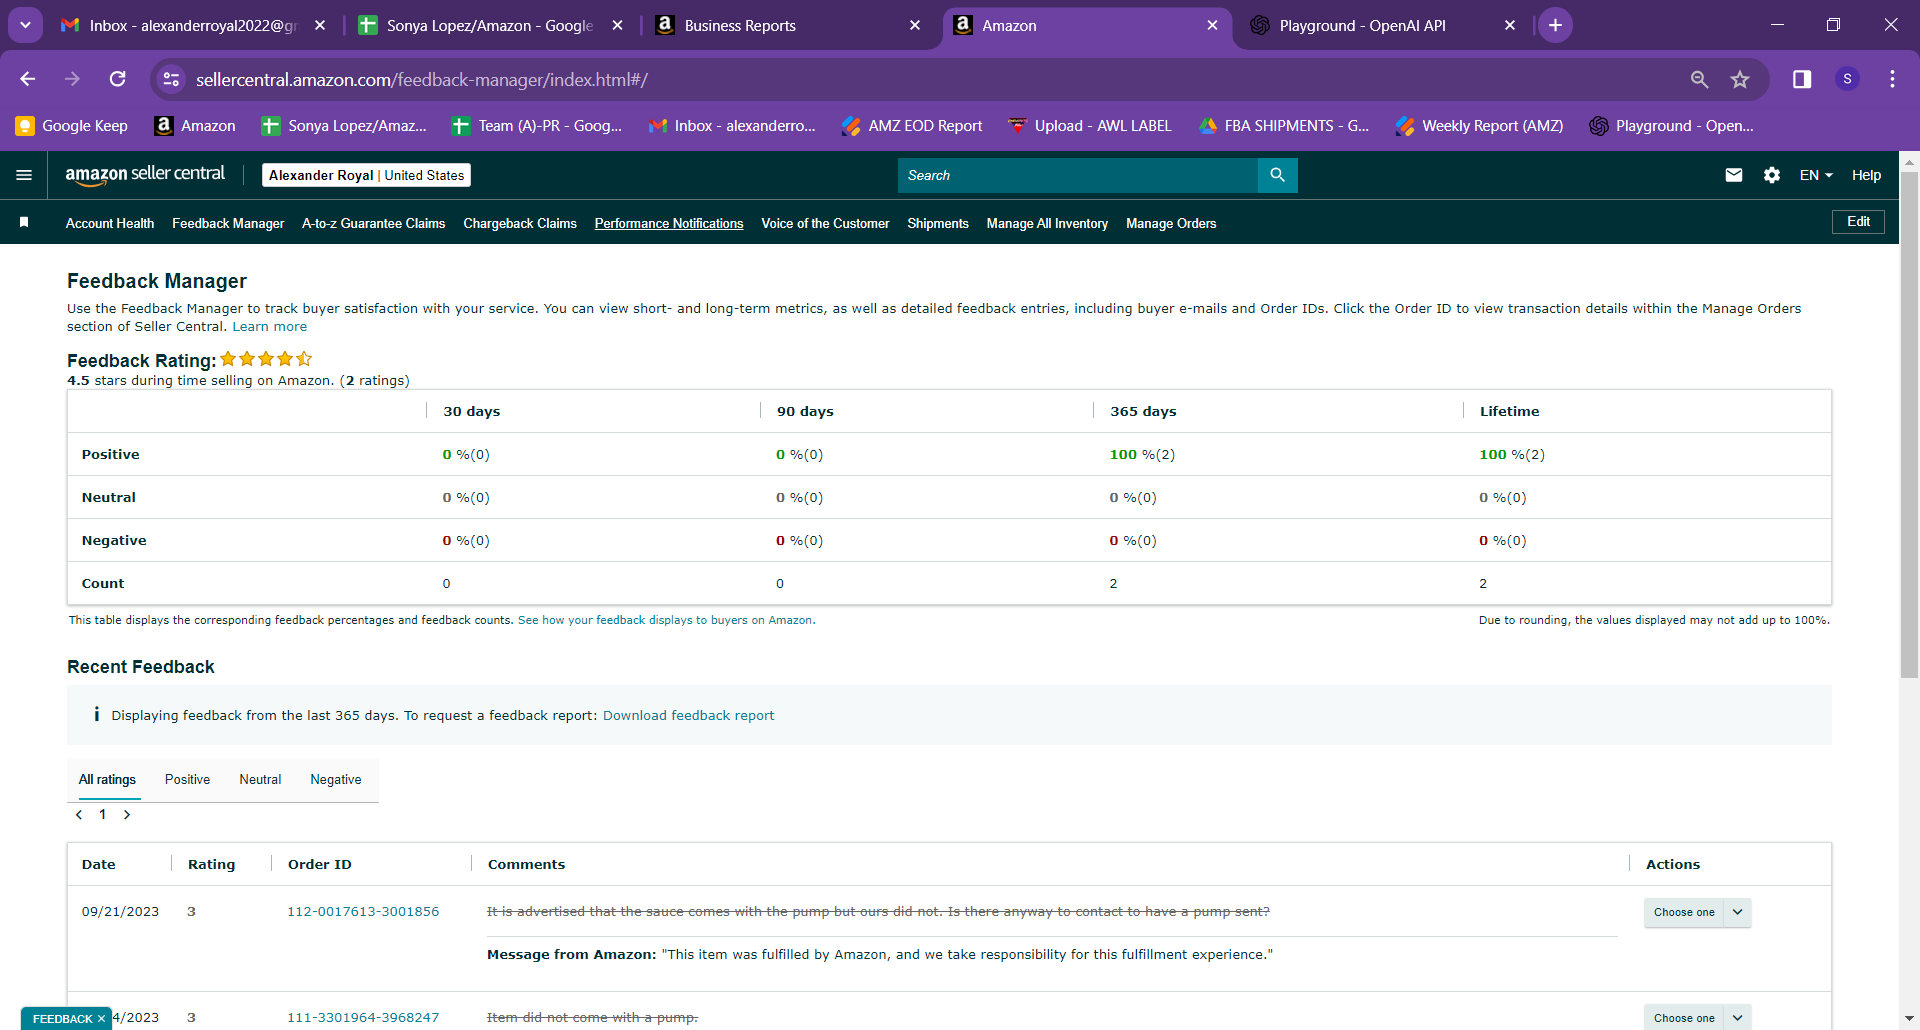Open the Upload - AWL LABEL bookmark

(1090, 126)
